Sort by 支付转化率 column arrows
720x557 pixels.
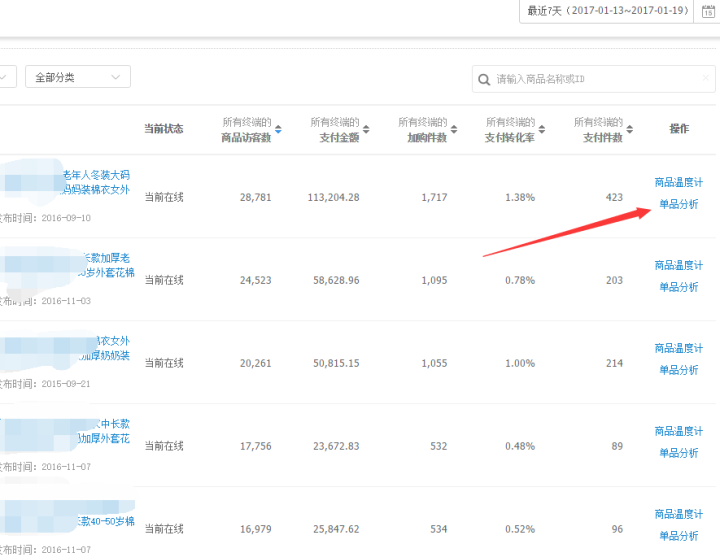(541, 129)
